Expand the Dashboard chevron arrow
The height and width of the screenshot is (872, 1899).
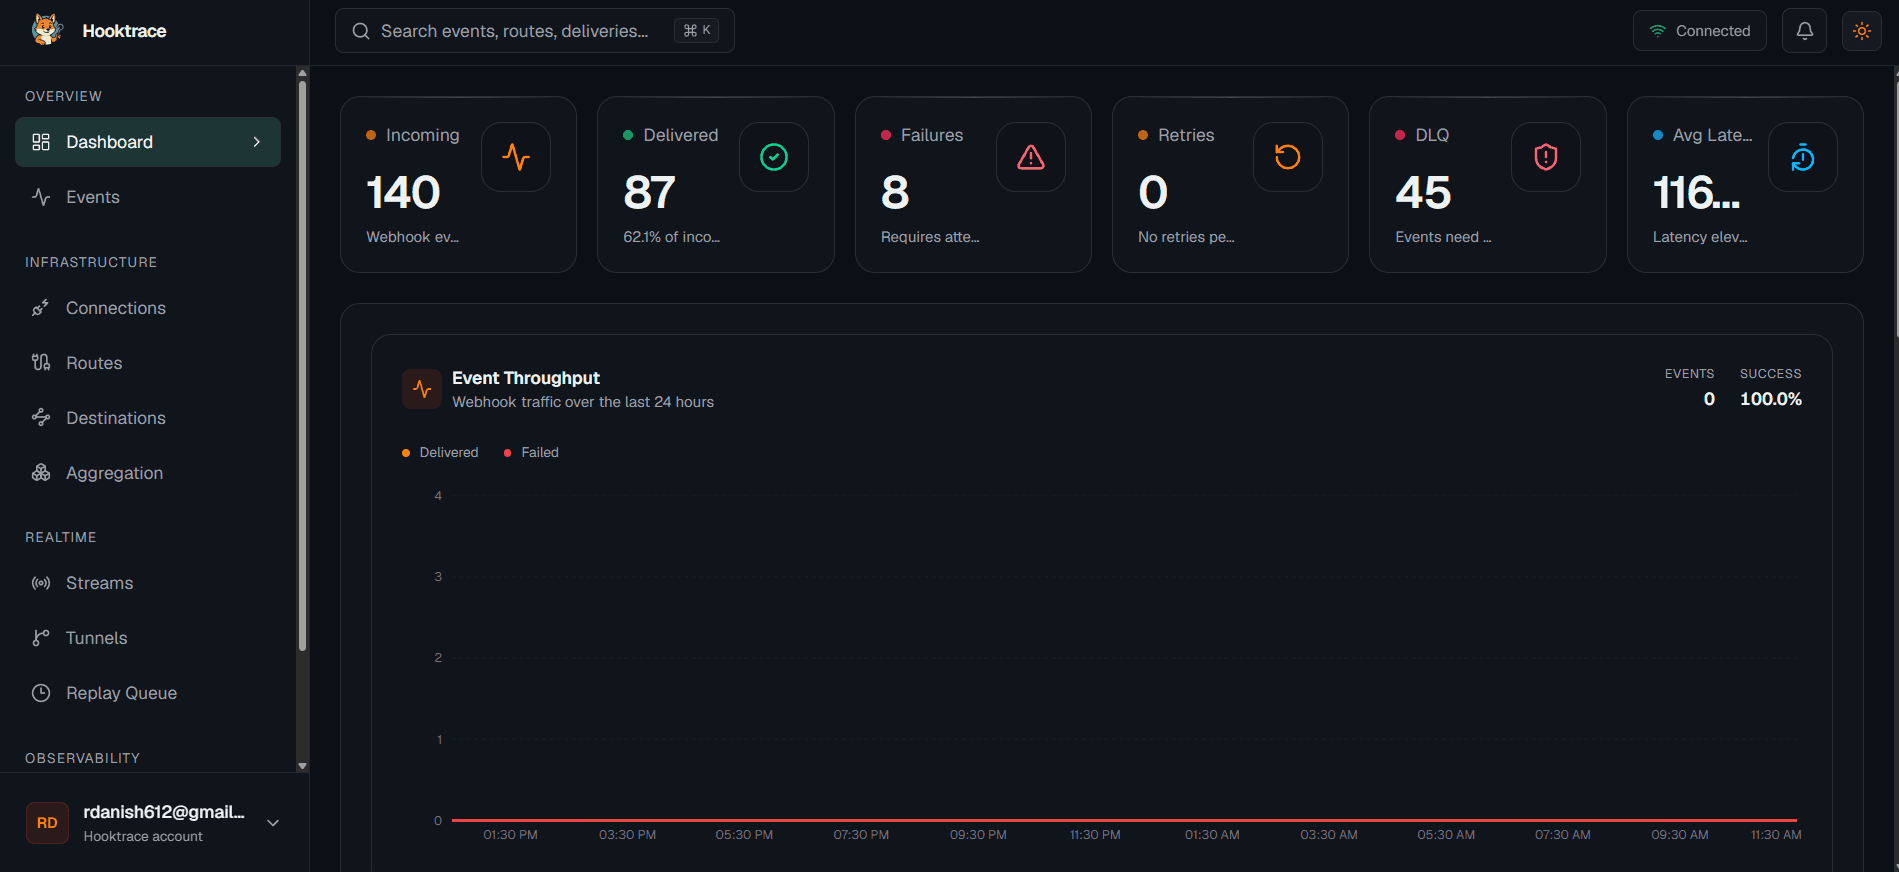click(x=257, y=142)
